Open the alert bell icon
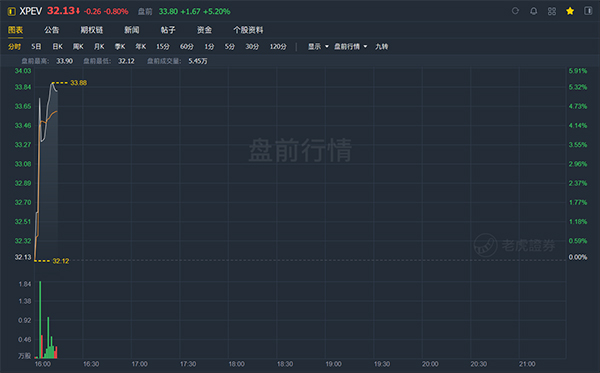 tap(533, 11)
